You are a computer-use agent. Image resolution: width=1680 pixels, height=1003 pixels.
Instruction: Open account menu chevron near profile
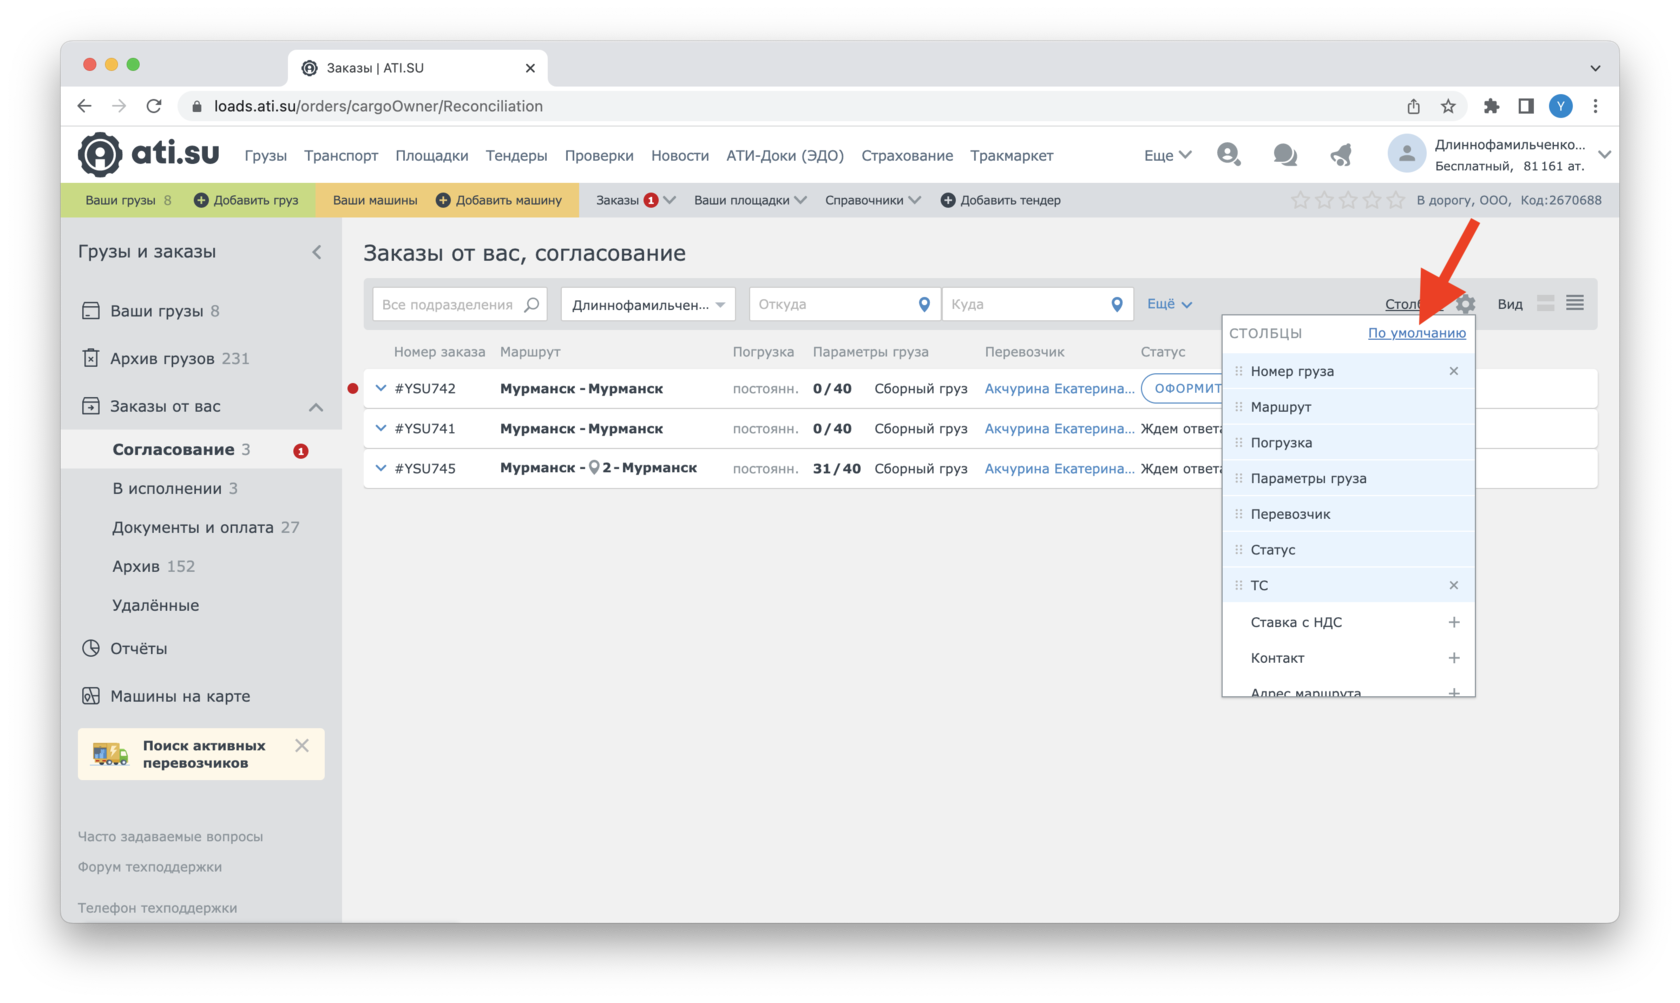[1604, 154]
